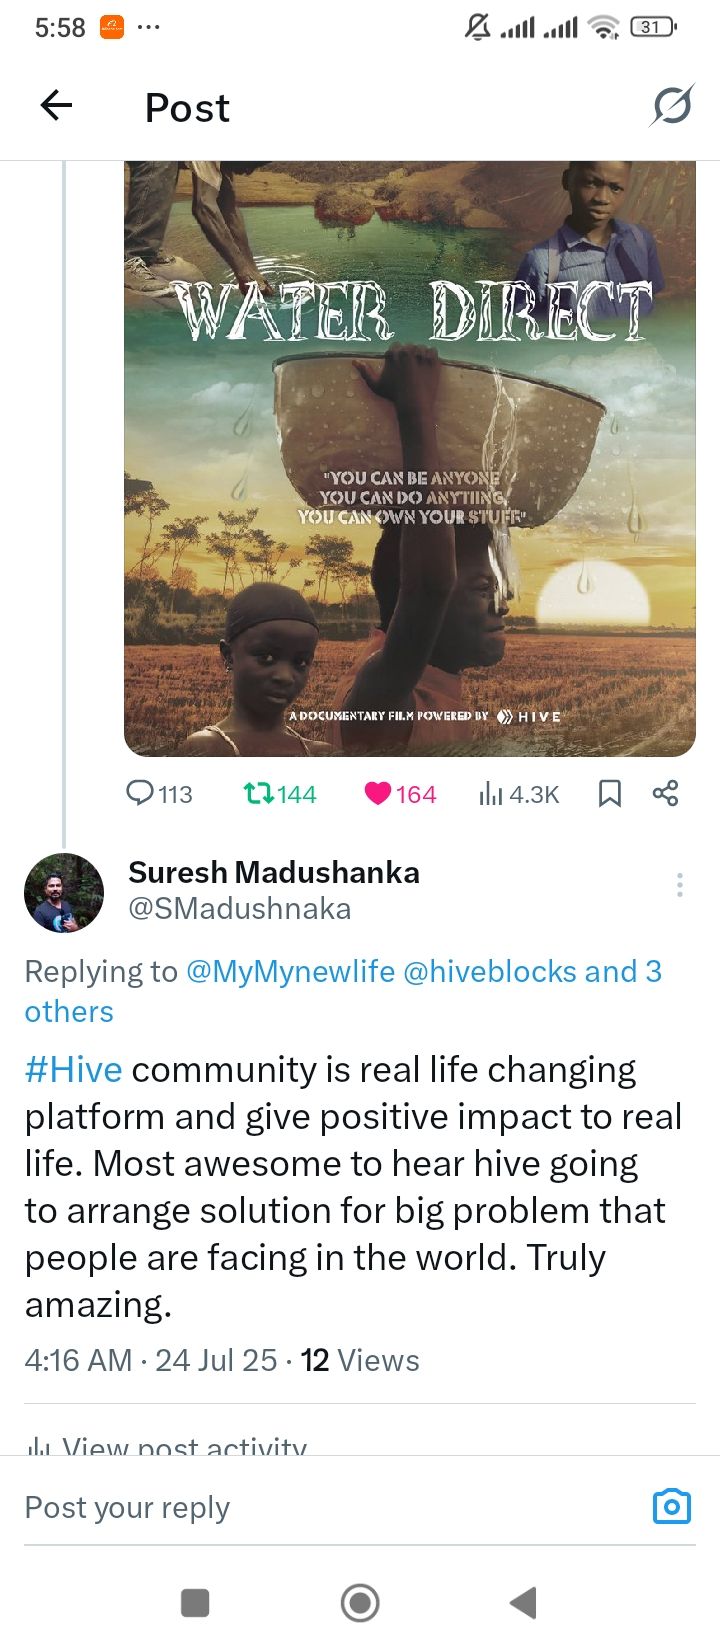
Task: Tap the reply bubble with 113 comments
Action: (x=159, y=794)
